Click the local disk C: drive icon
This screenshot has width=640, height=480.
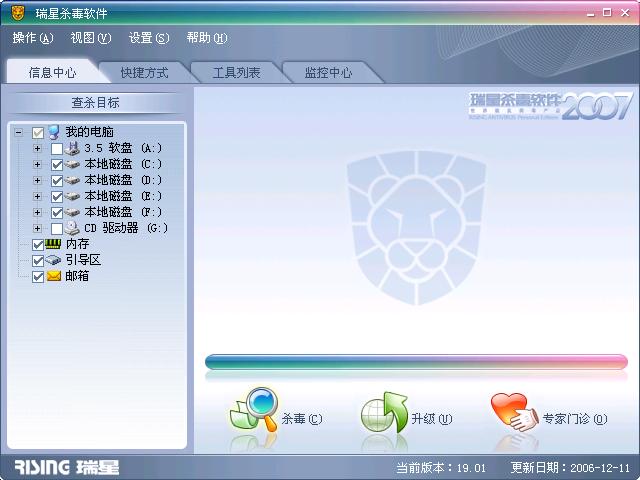tap(72, 164)
